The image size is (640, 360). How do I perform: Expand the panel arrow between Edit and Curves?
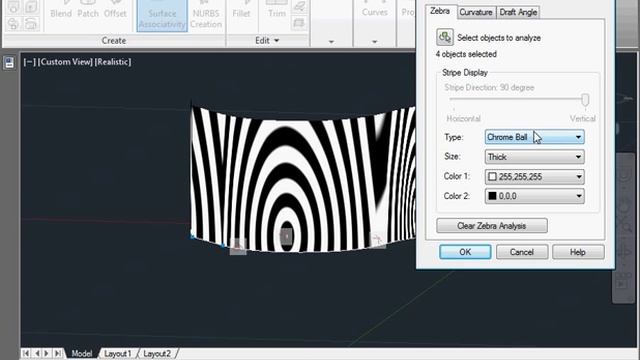331,42
